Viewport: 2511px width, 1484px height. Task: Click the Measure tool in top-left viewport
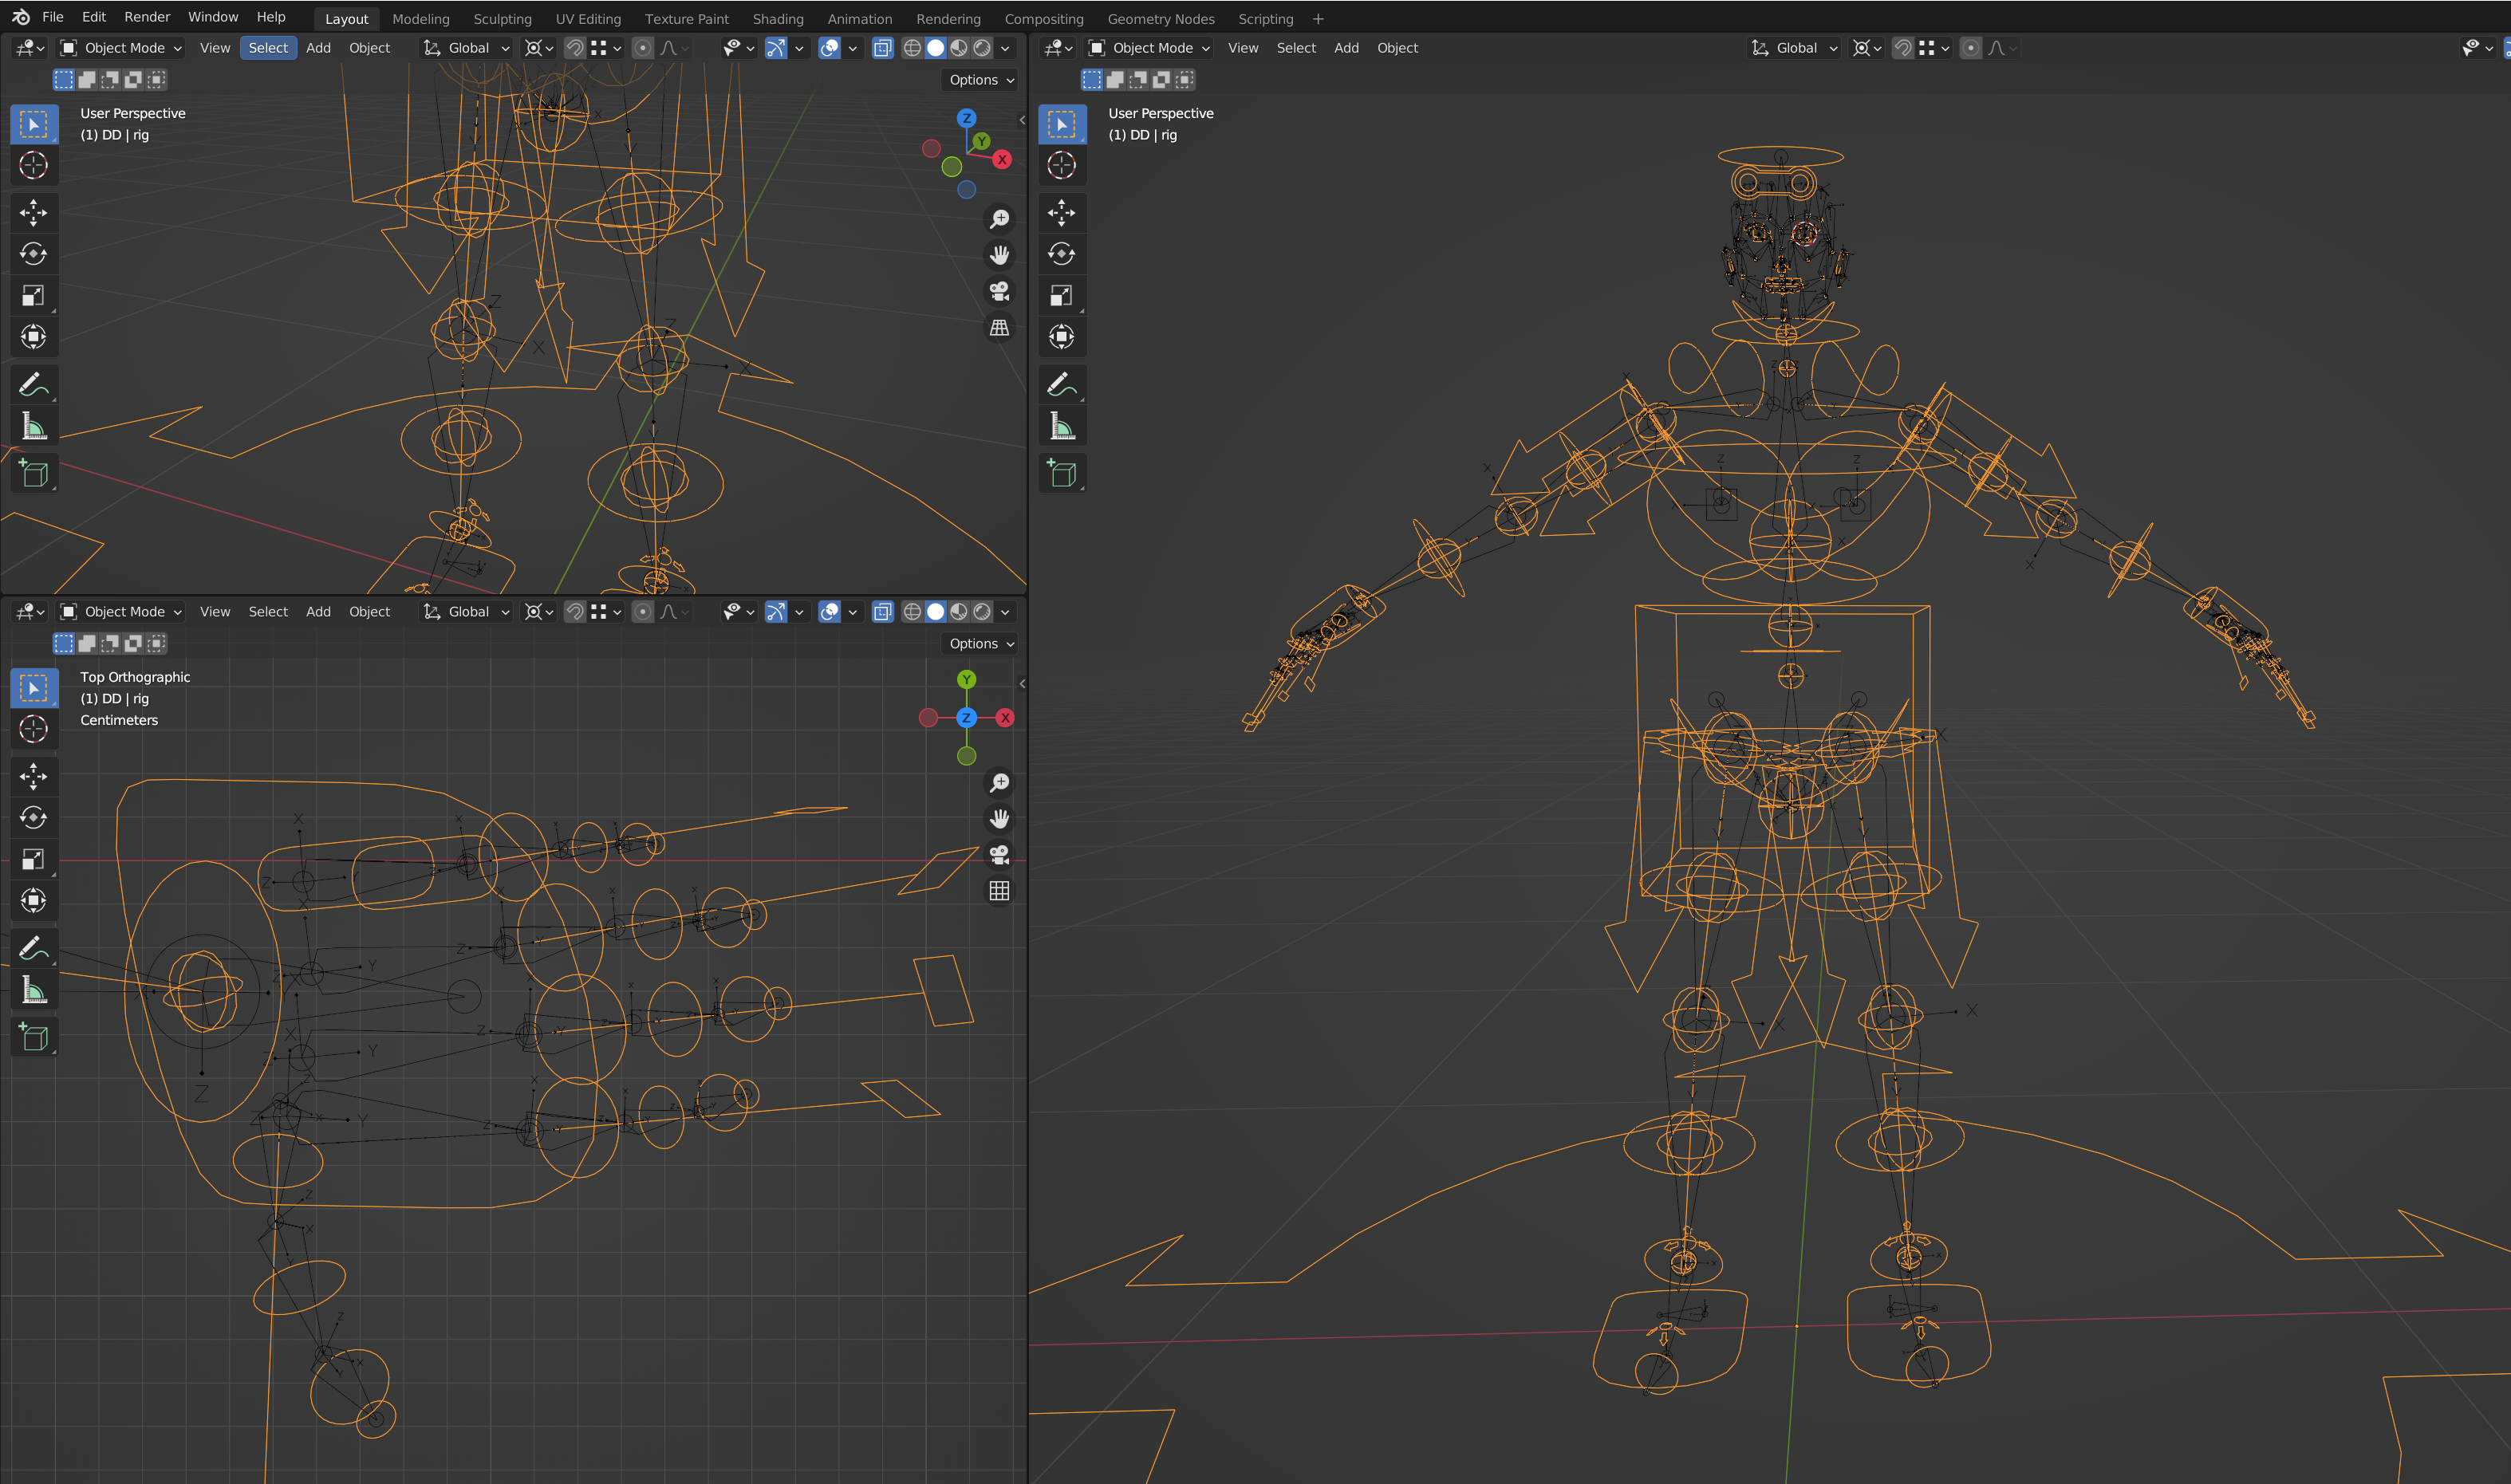[33, 427]
